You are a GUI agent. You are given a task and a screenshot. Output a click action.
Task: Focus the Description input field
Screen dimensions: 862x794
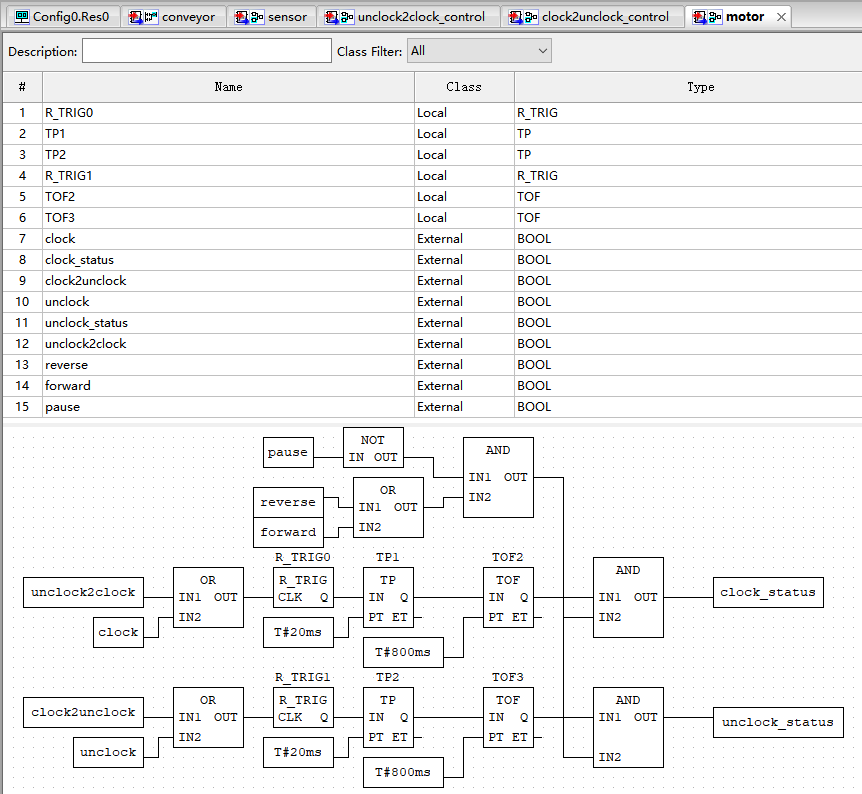207,51
